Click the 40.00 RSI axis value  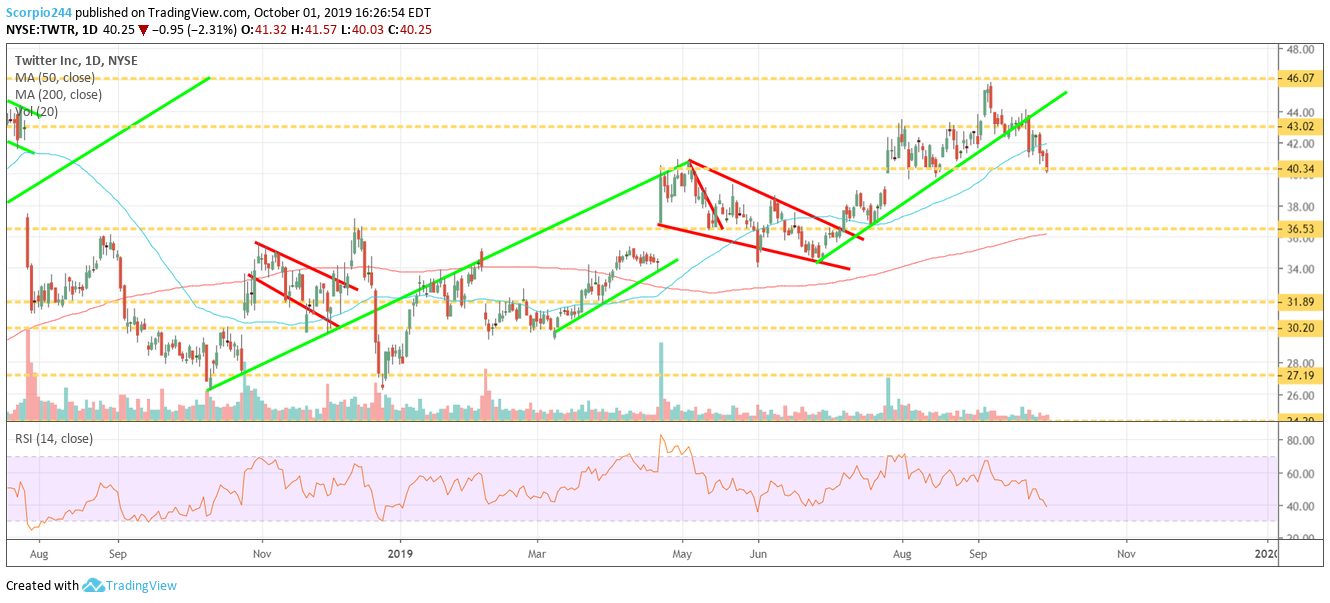point(1300,506)
